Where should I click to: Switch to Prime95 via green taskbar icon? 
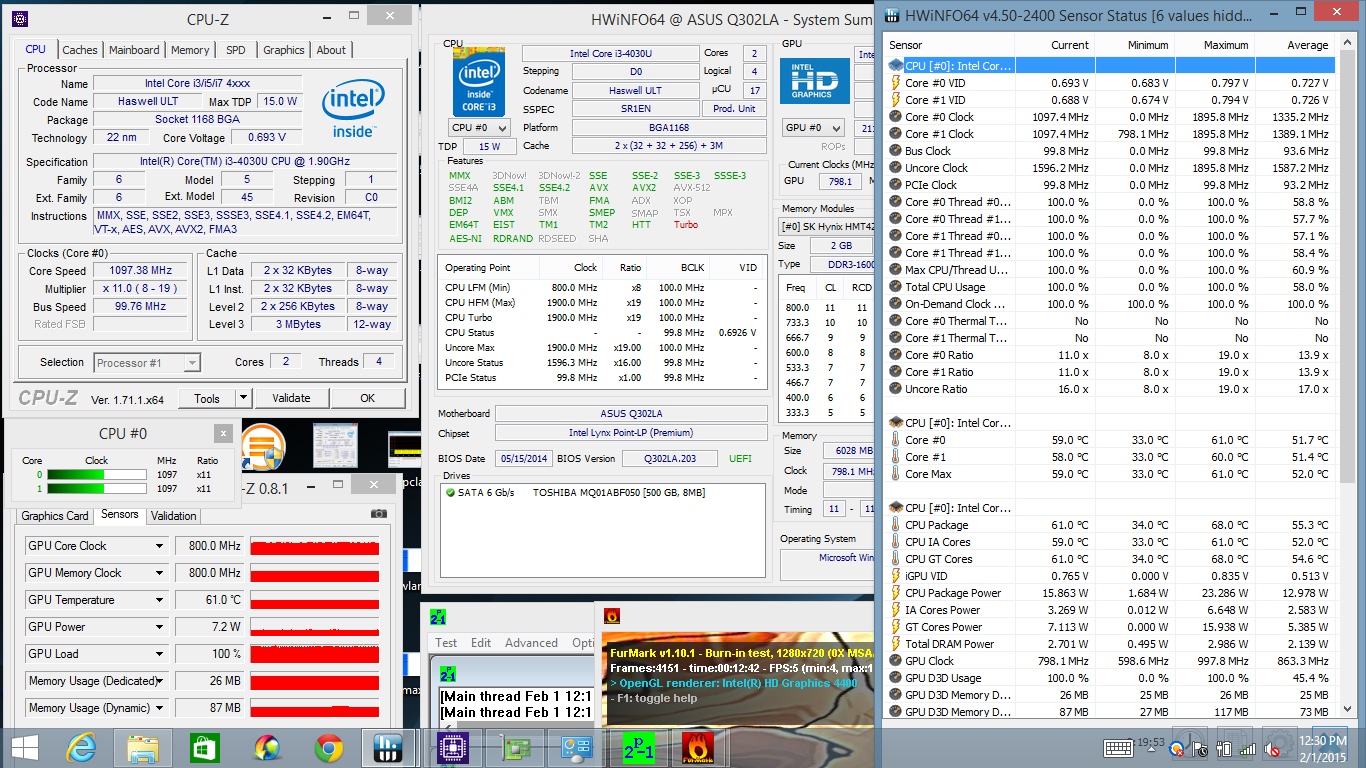point(638,748)
